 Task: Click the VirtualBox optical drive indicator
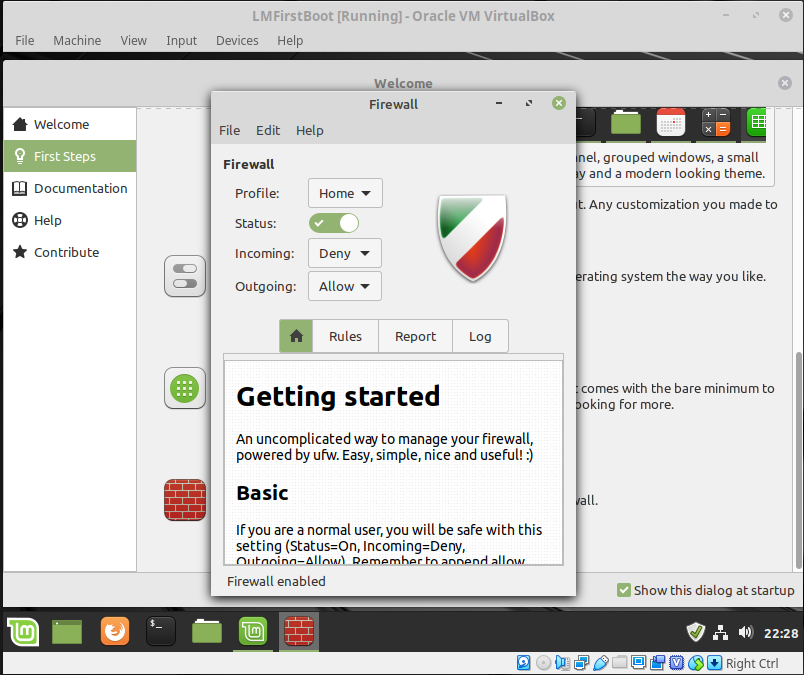coord(543,663)
